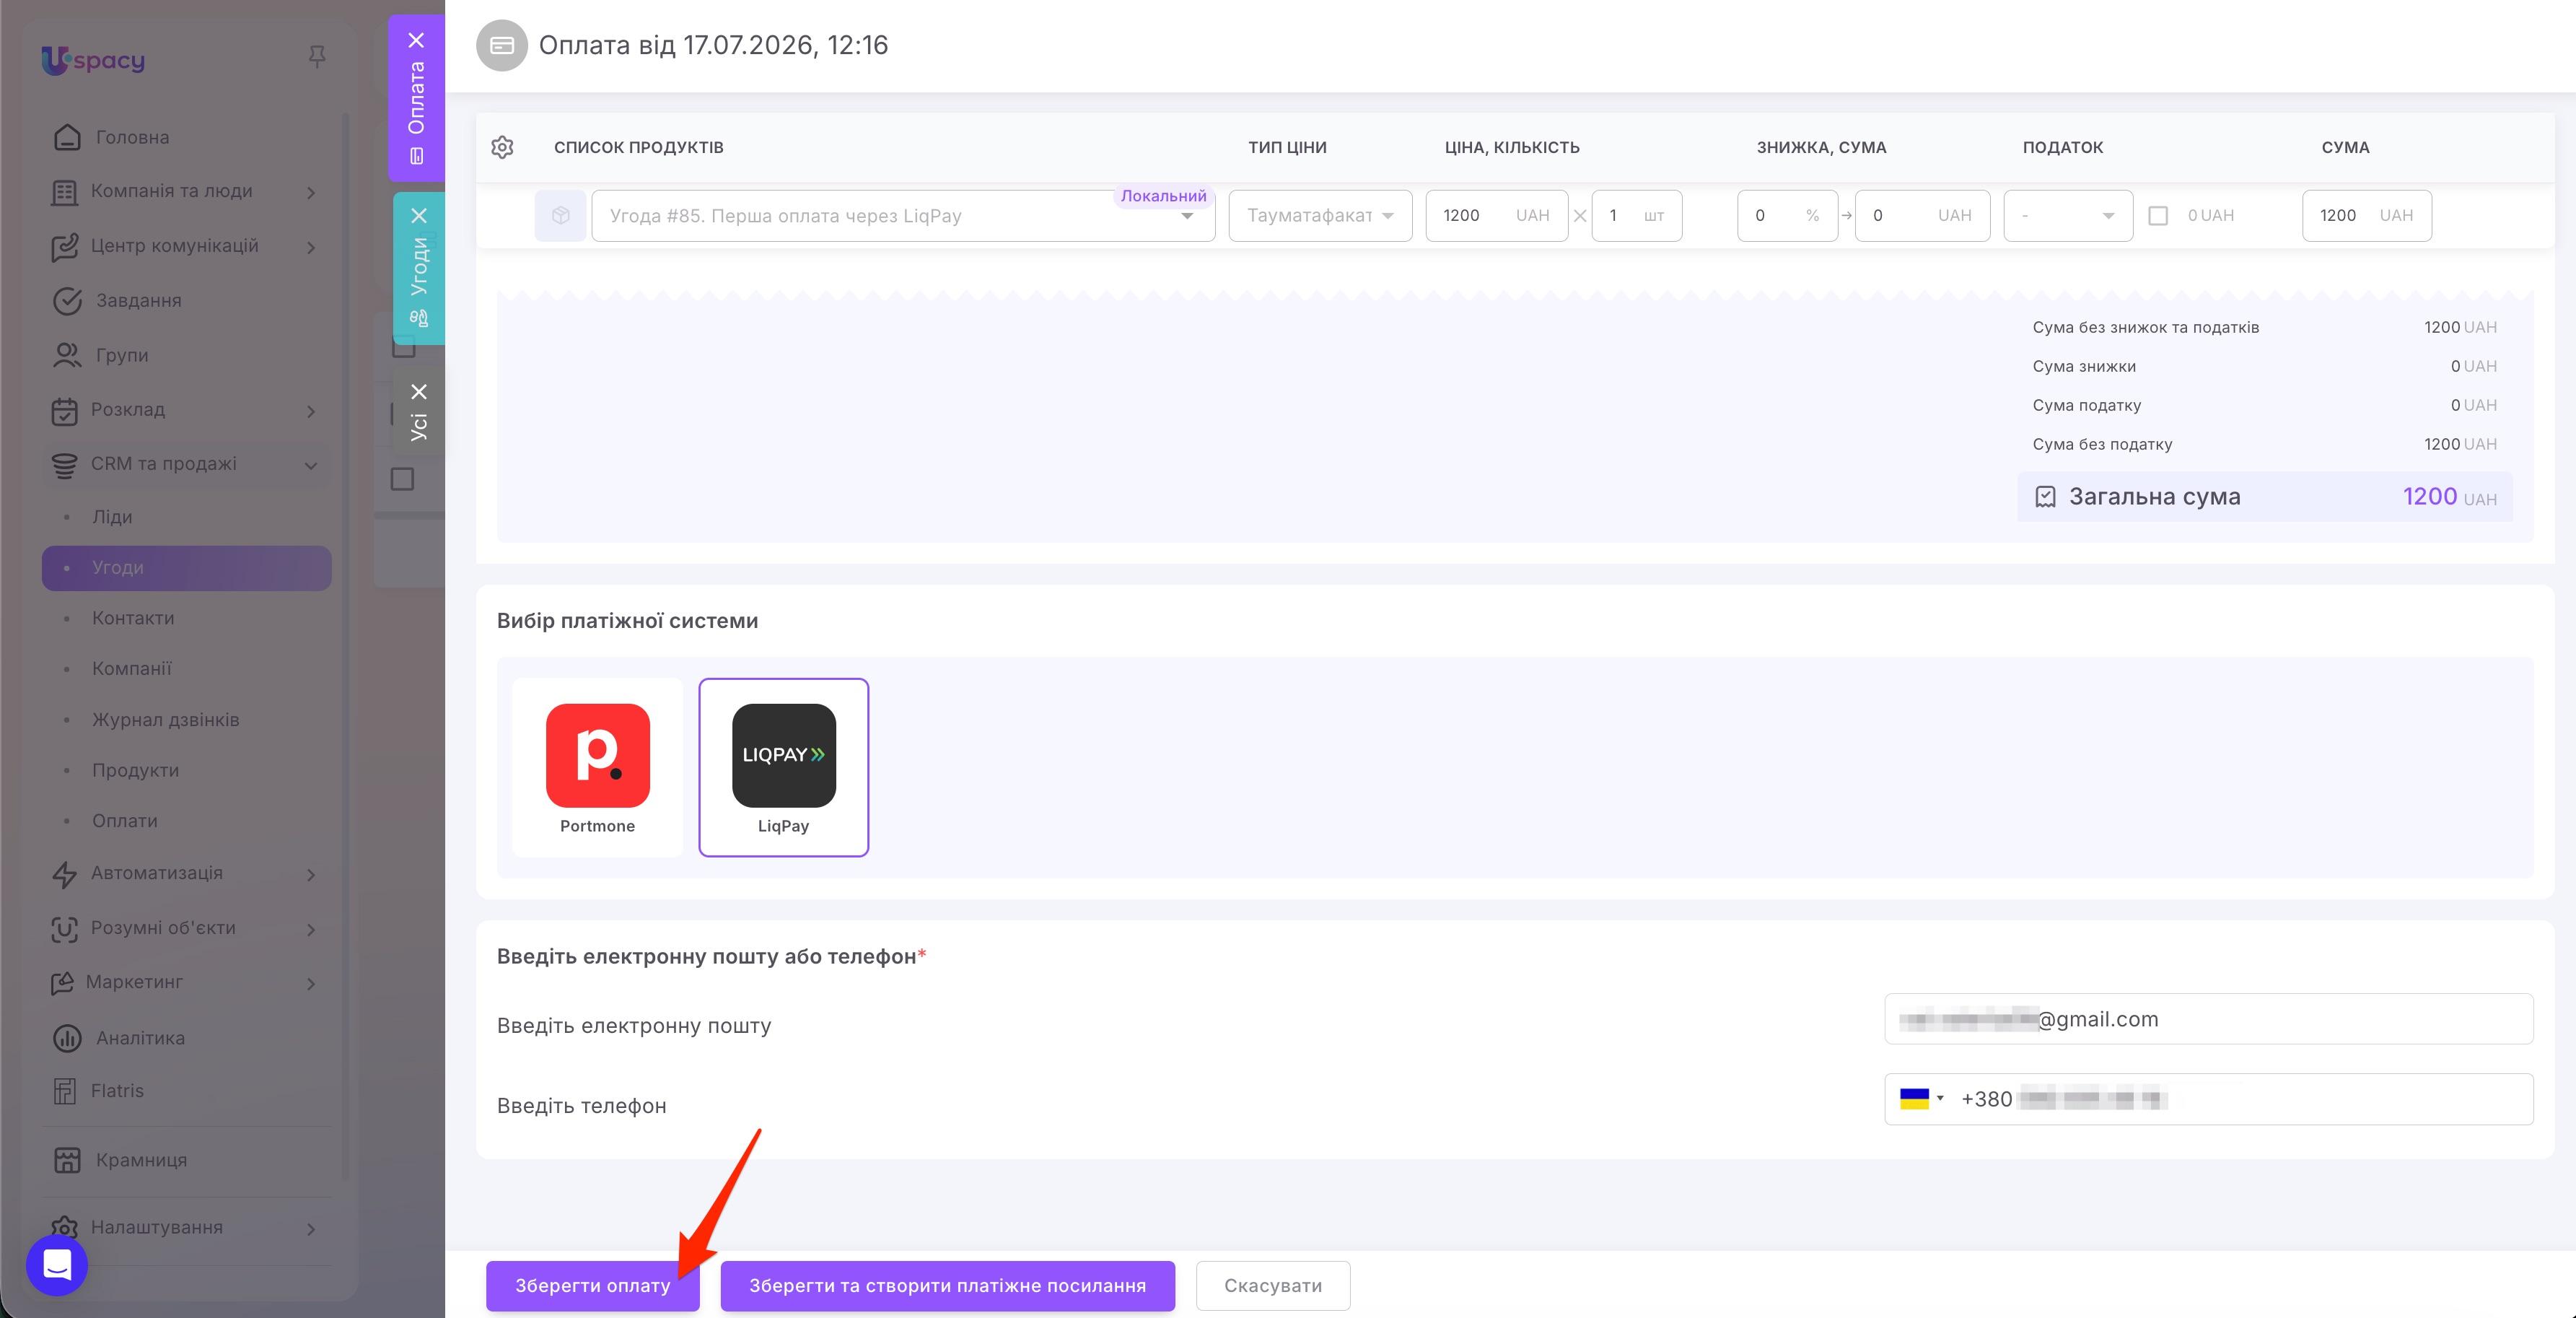Select the Portmone payment system
This screenshot has height=1318, width=2576.
(x=597, y=767)
